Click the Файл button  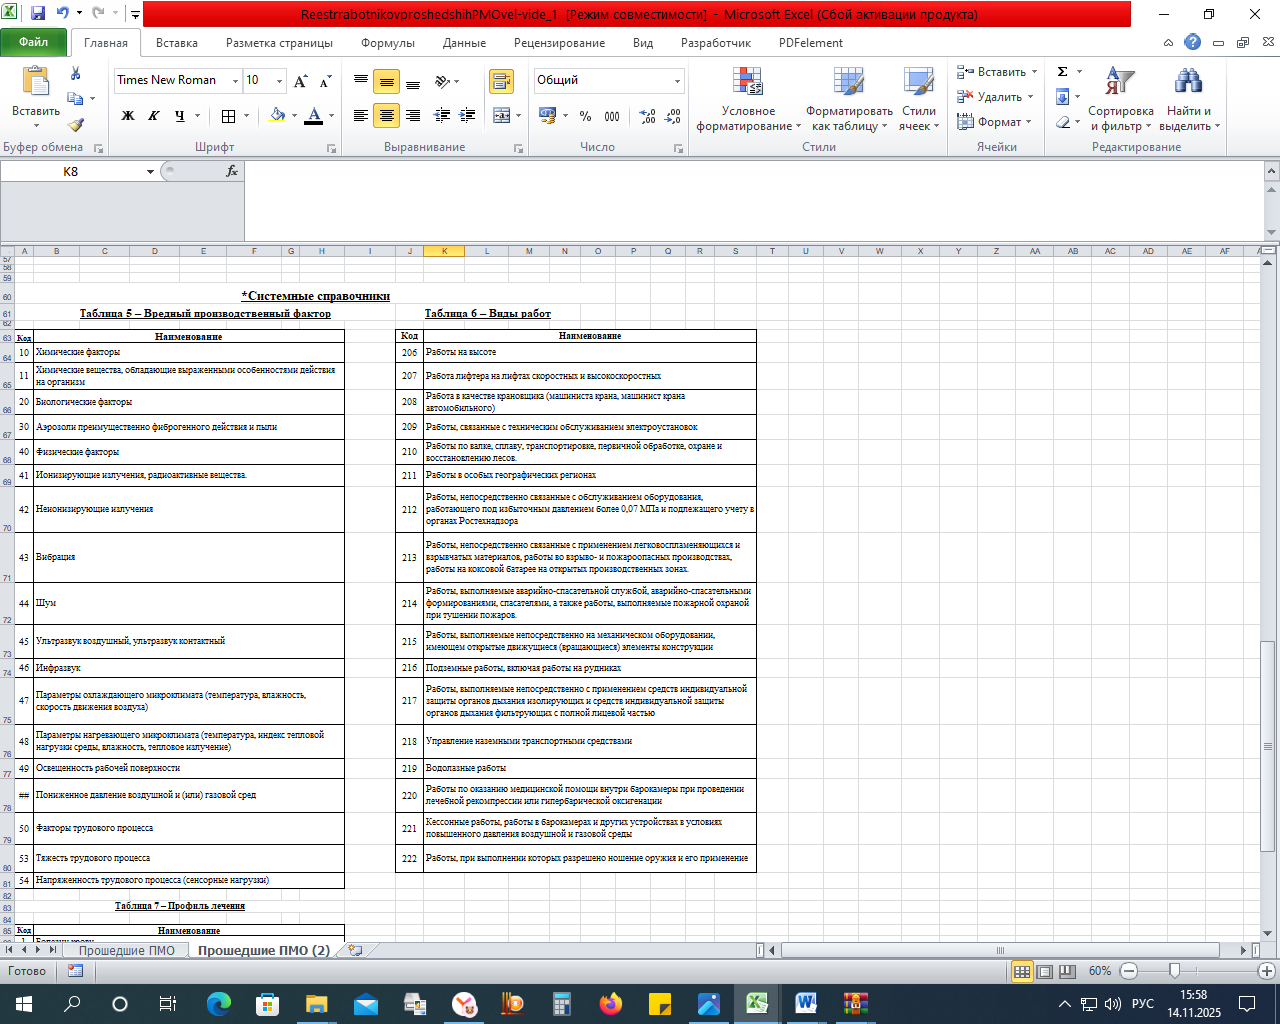(33, 43)
